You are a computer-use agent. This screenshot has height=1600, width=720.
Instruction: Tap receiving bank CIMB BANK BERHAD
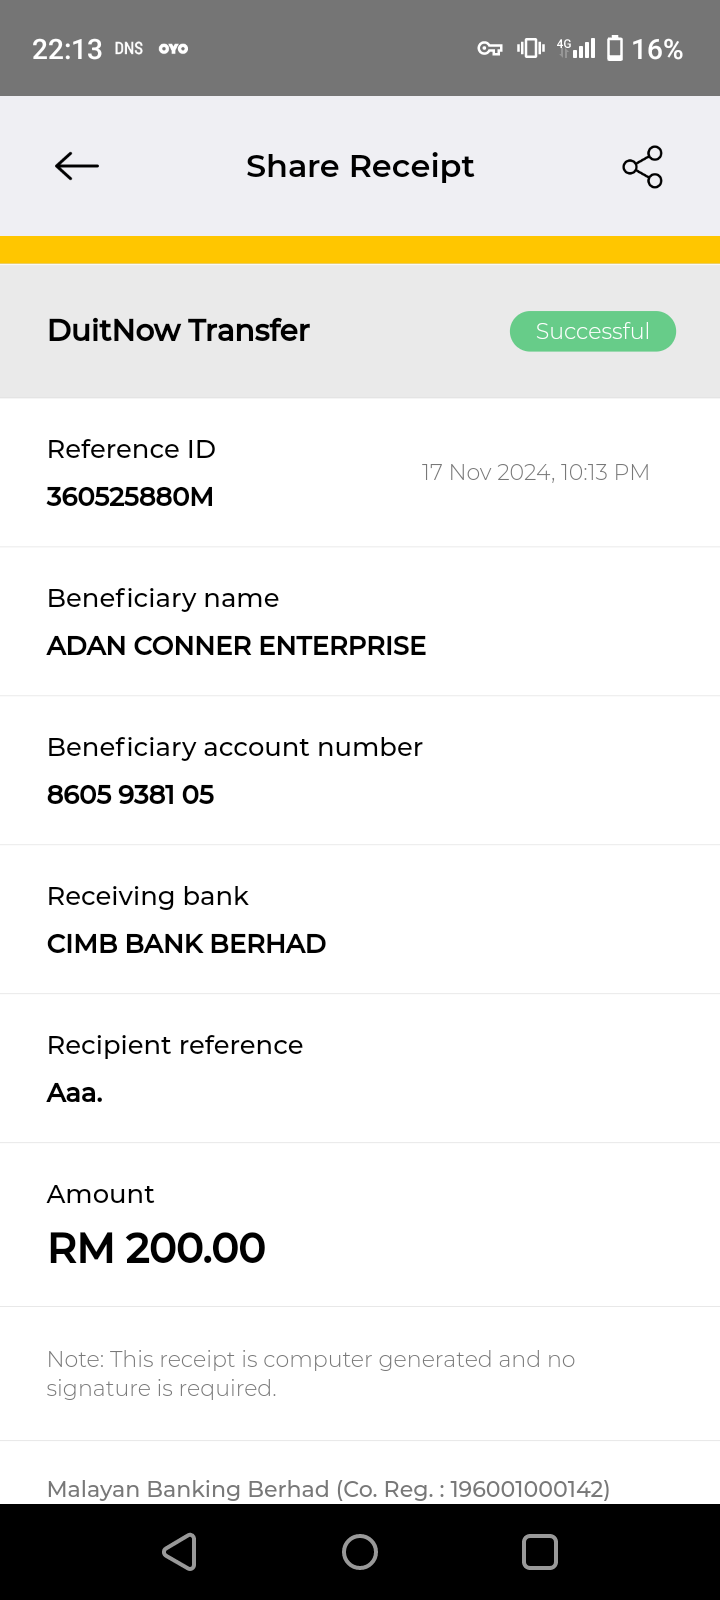pos(186,944)
